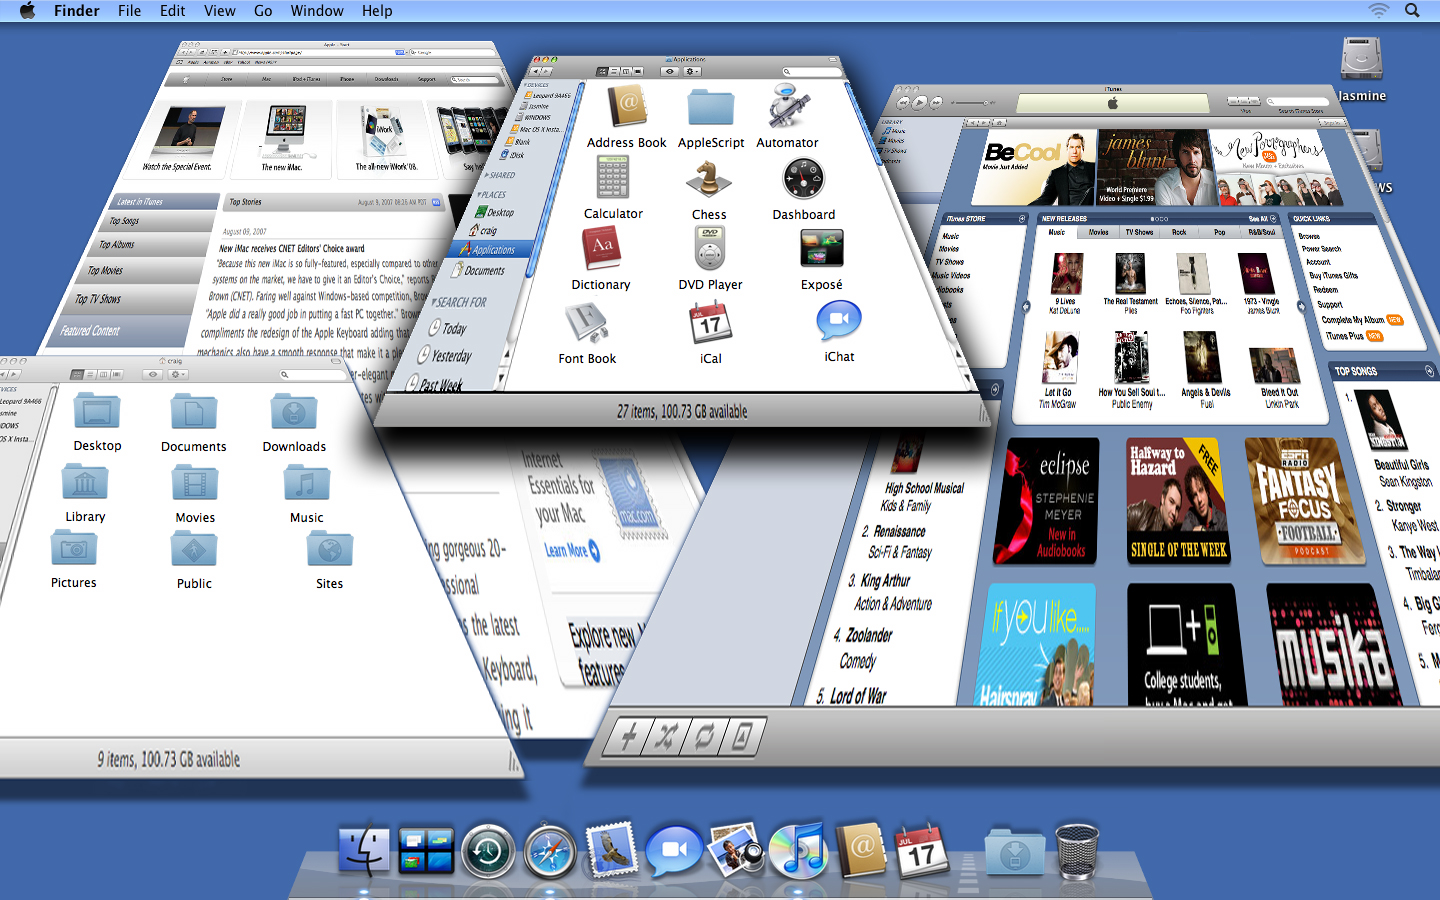The height and width of the screenshot is (900, 1440).
Task: Open the Window menu
Action: 317,11
